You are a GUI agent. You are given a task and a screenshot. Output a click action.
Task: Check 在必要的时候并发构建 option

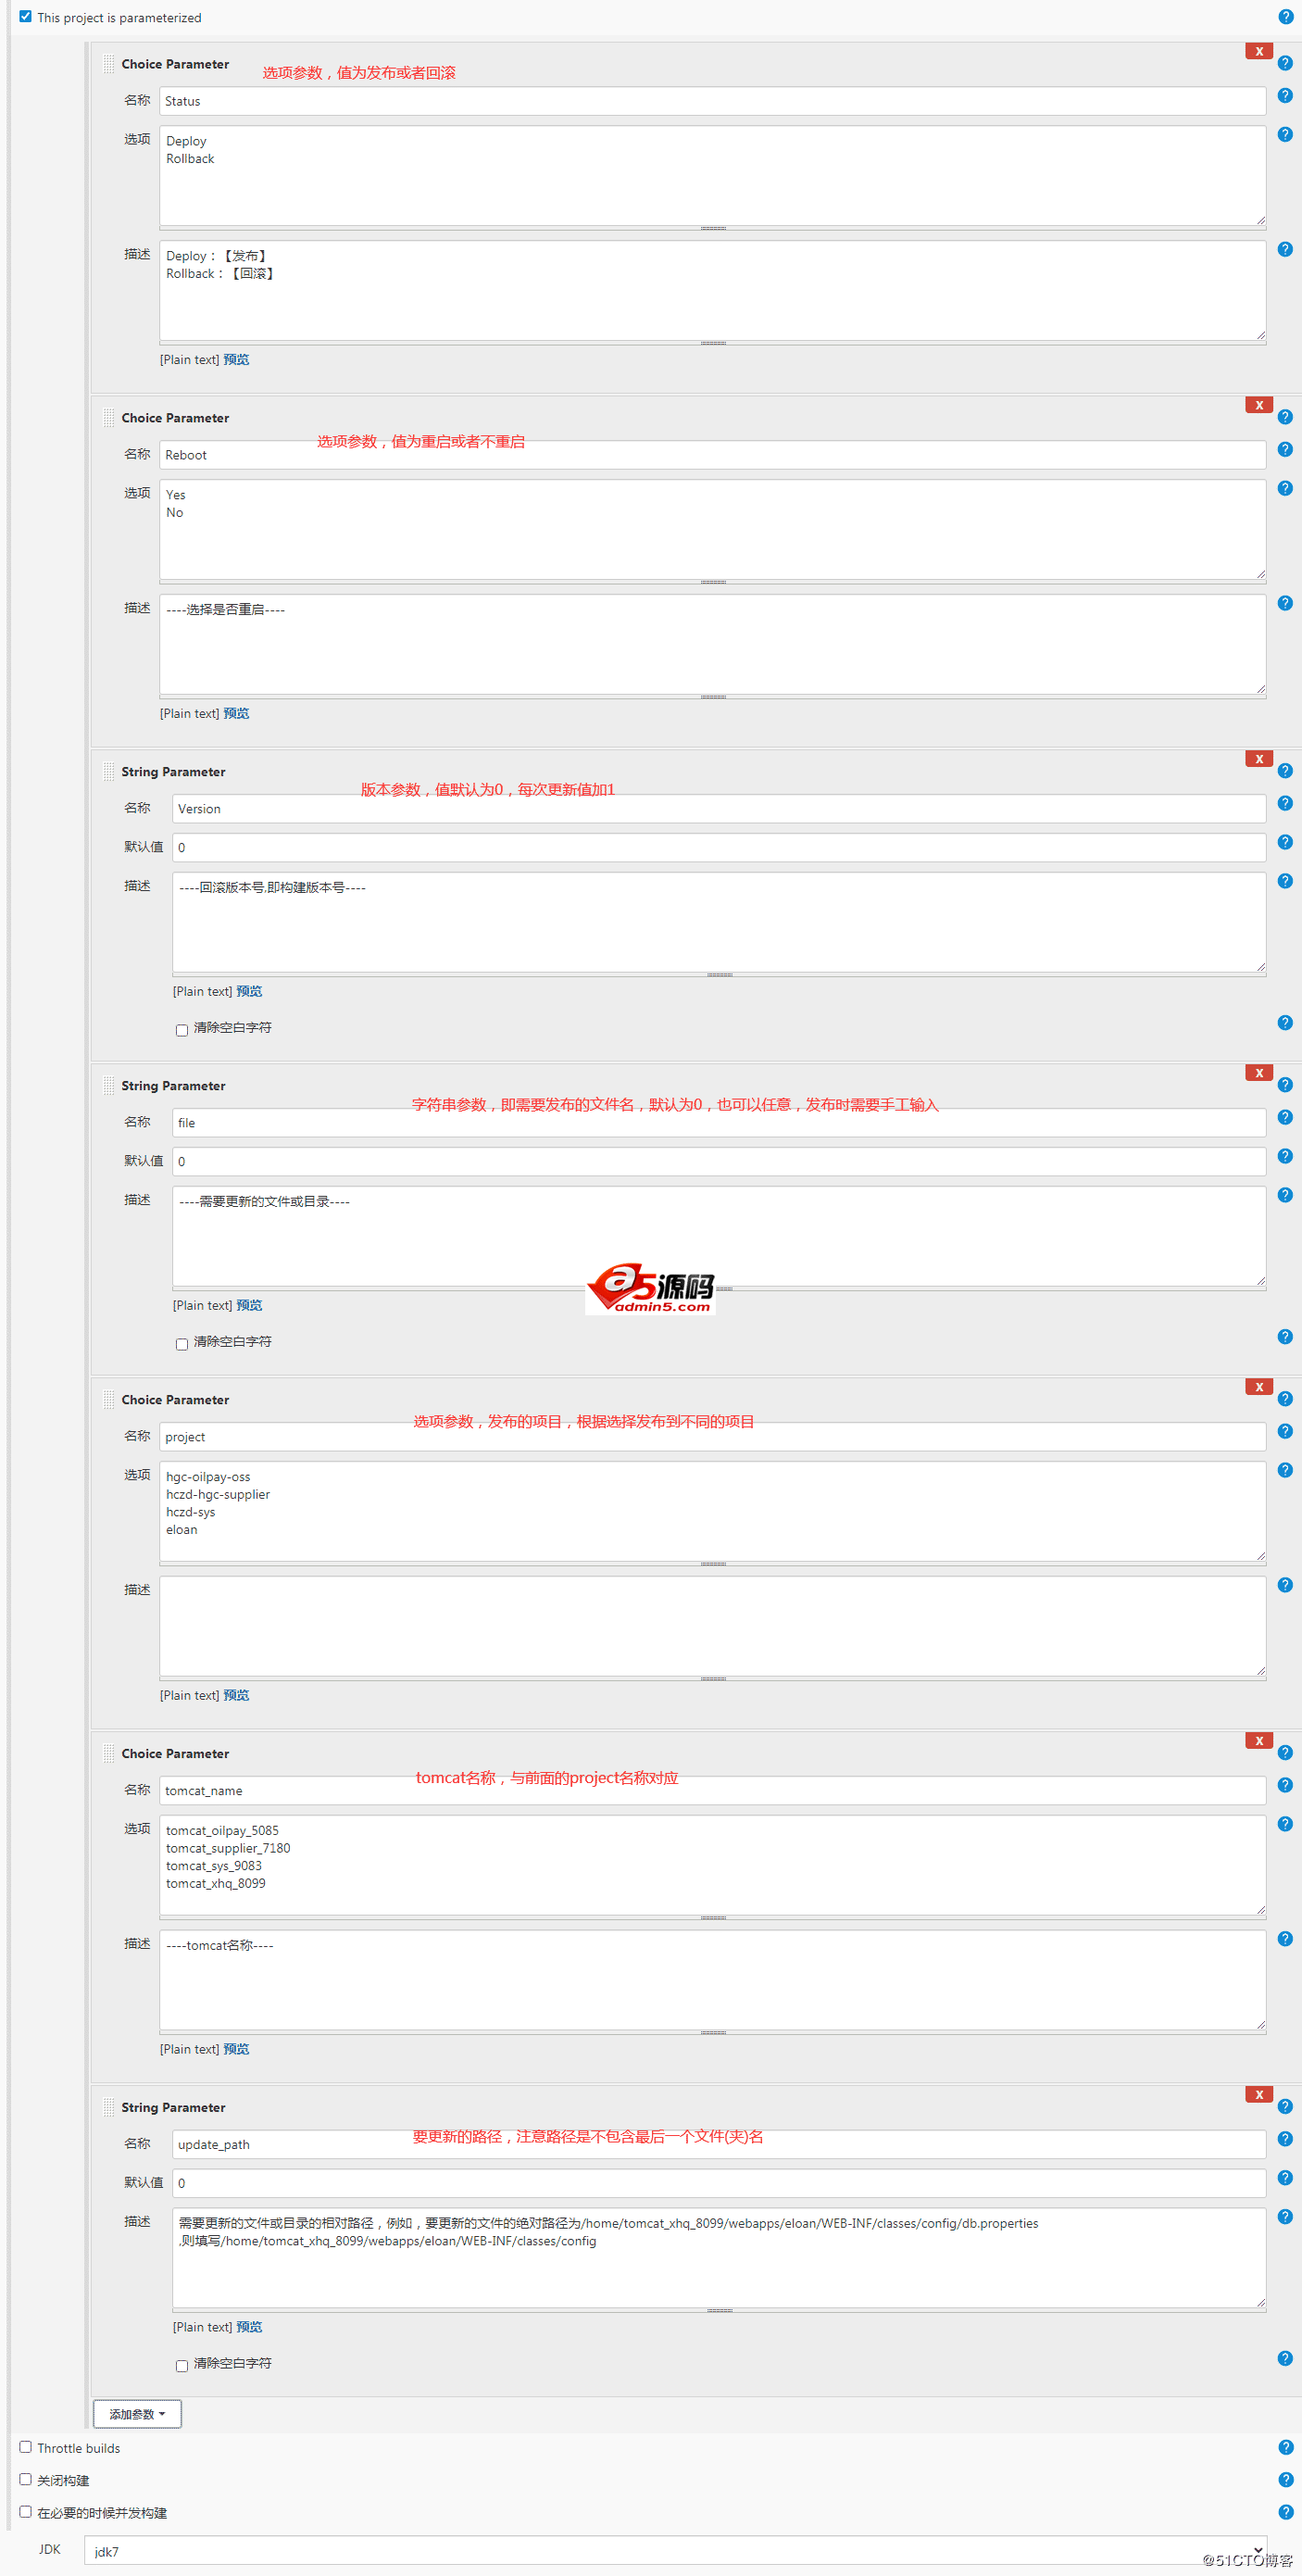click(25, 2511)
